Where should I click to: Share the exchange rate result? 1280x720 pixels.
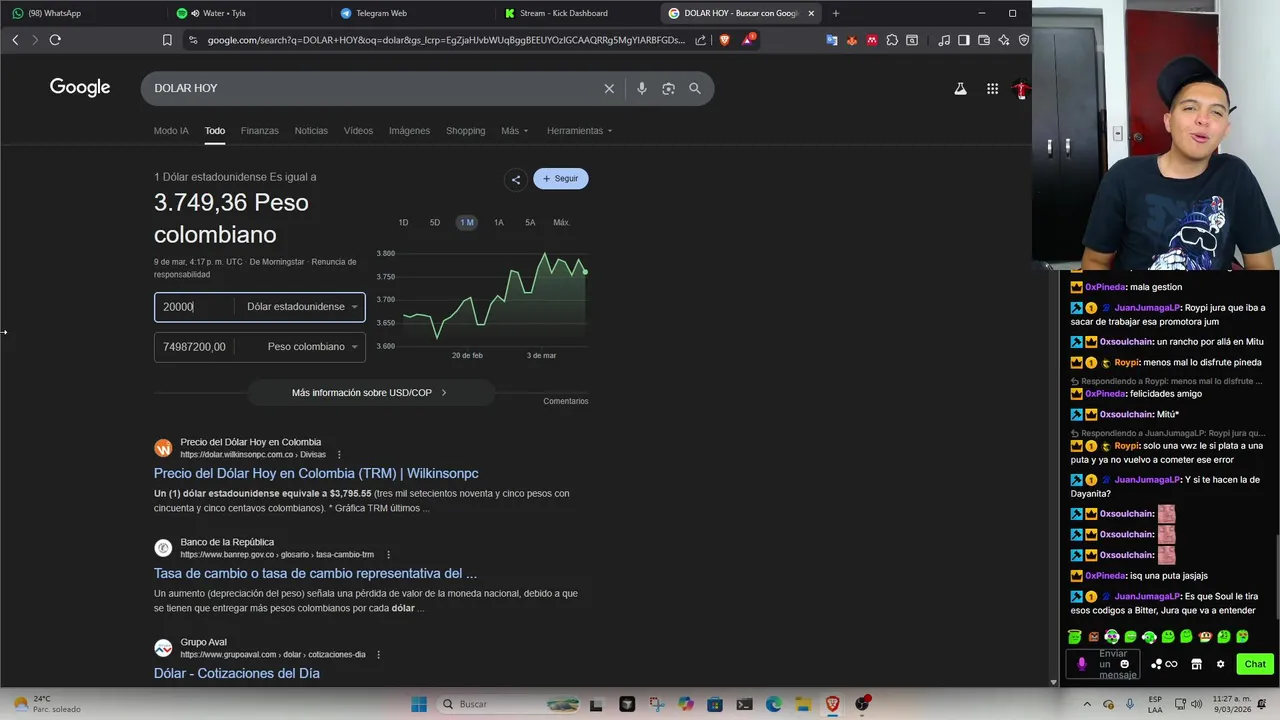click(516, 179)
